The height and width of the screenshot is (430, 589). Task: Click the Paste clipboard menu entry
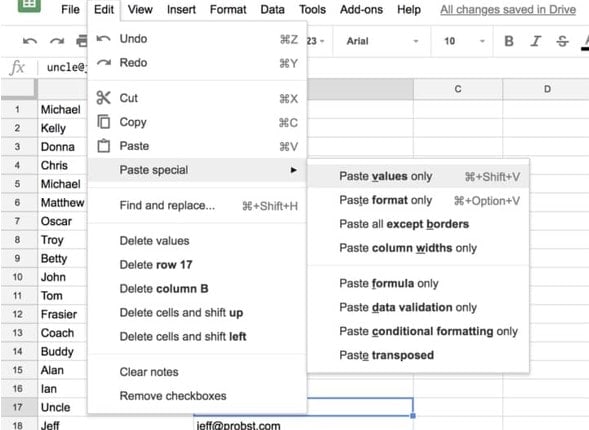[197, 146]
